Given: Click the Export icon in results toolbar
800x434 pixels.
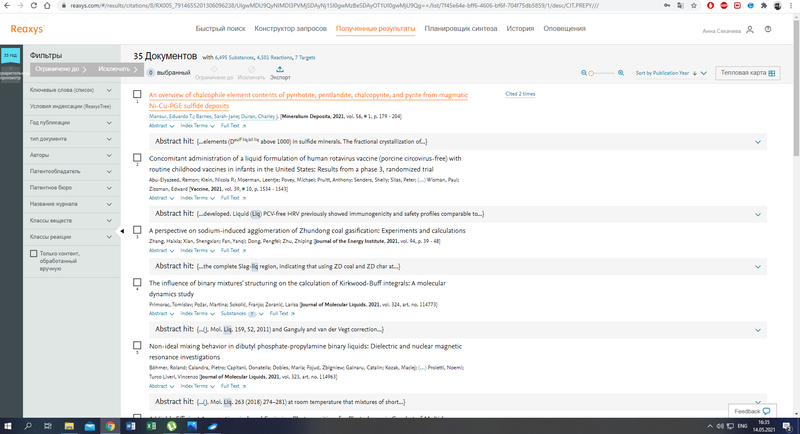Looking at the screenshot, I should (279, 69).
